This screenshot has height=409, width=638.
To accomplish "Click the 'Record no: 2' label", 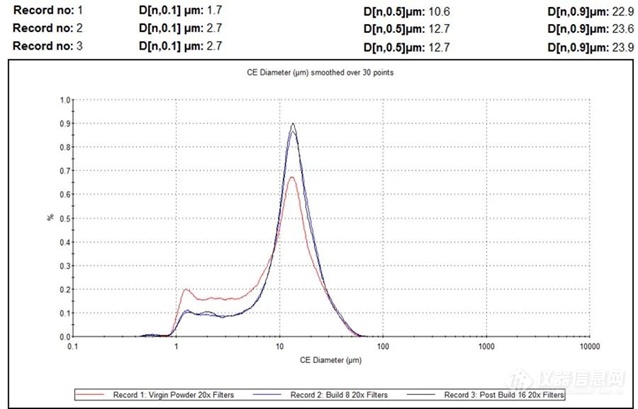I will pos(46,28).
